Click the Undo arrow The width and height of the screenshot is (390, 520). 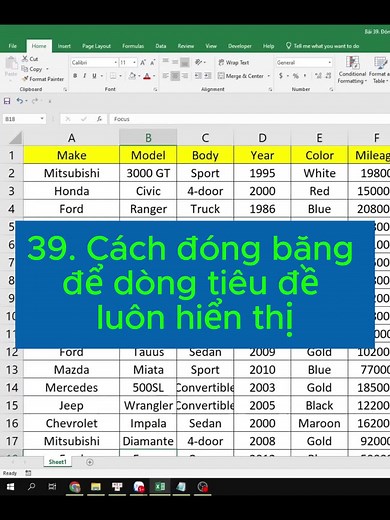pyautogui.click(x=20, y=101)
